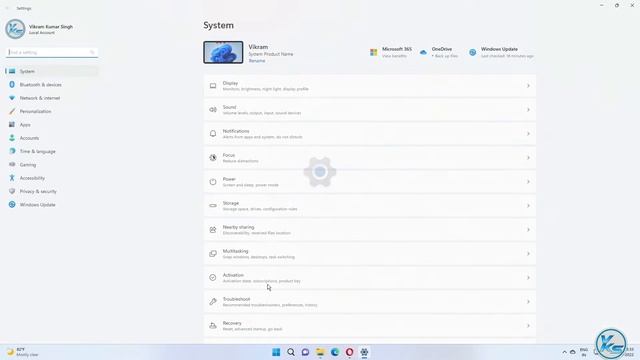Open the Personalization brush icon
The image size is (640, 360).
point(12,111)
